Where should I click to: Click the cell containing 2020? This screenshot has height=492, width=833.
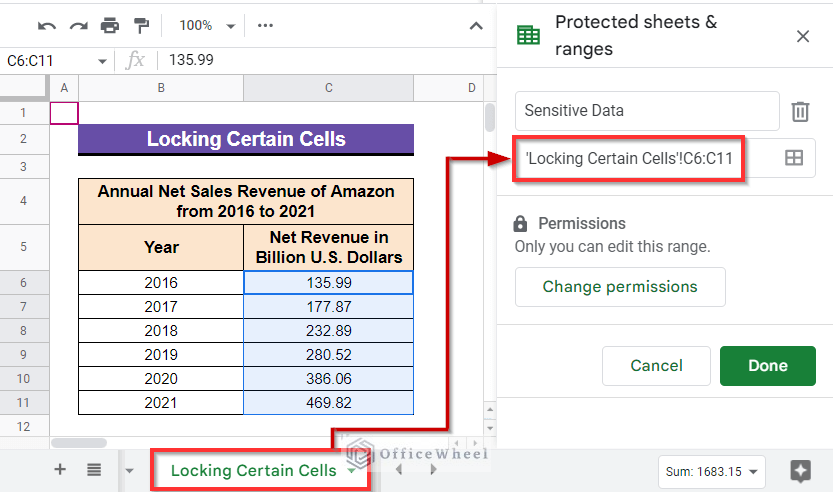(x=161, y=378)
